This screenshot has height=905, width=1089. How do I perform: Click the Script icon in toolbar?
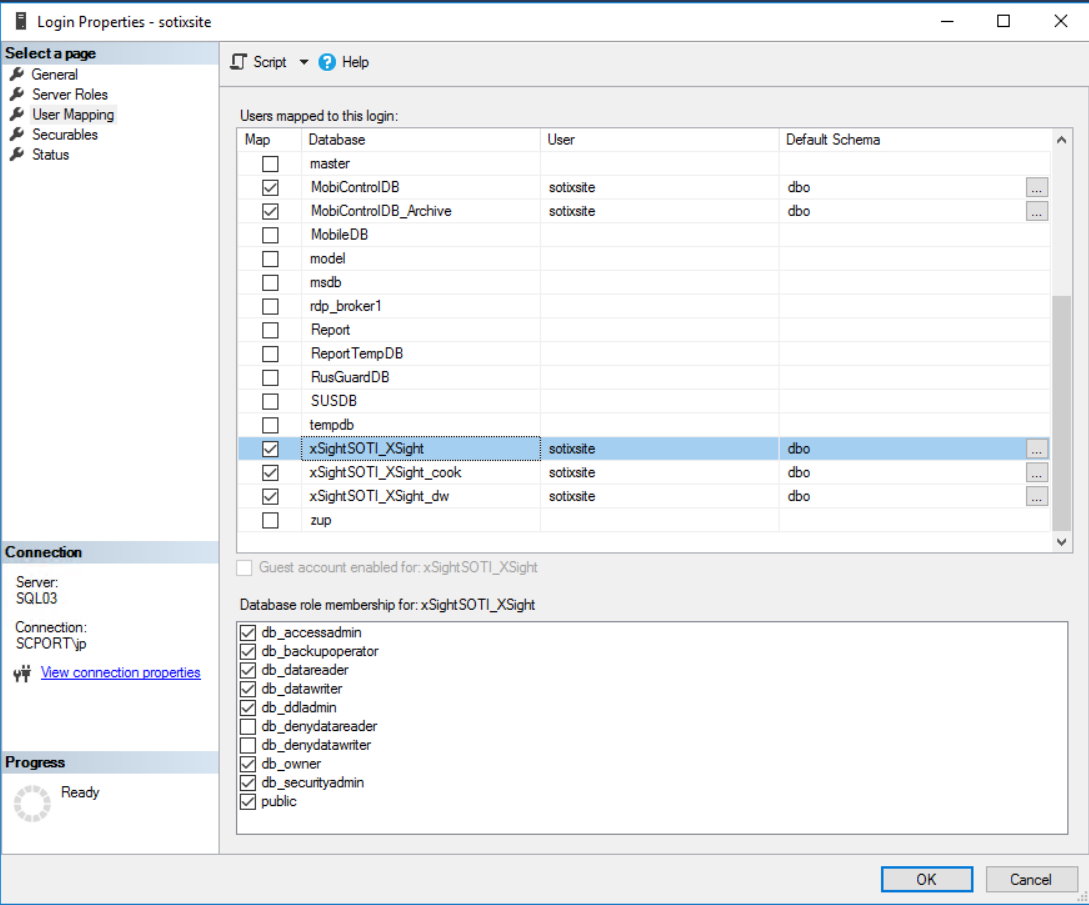tap(238, 62)
